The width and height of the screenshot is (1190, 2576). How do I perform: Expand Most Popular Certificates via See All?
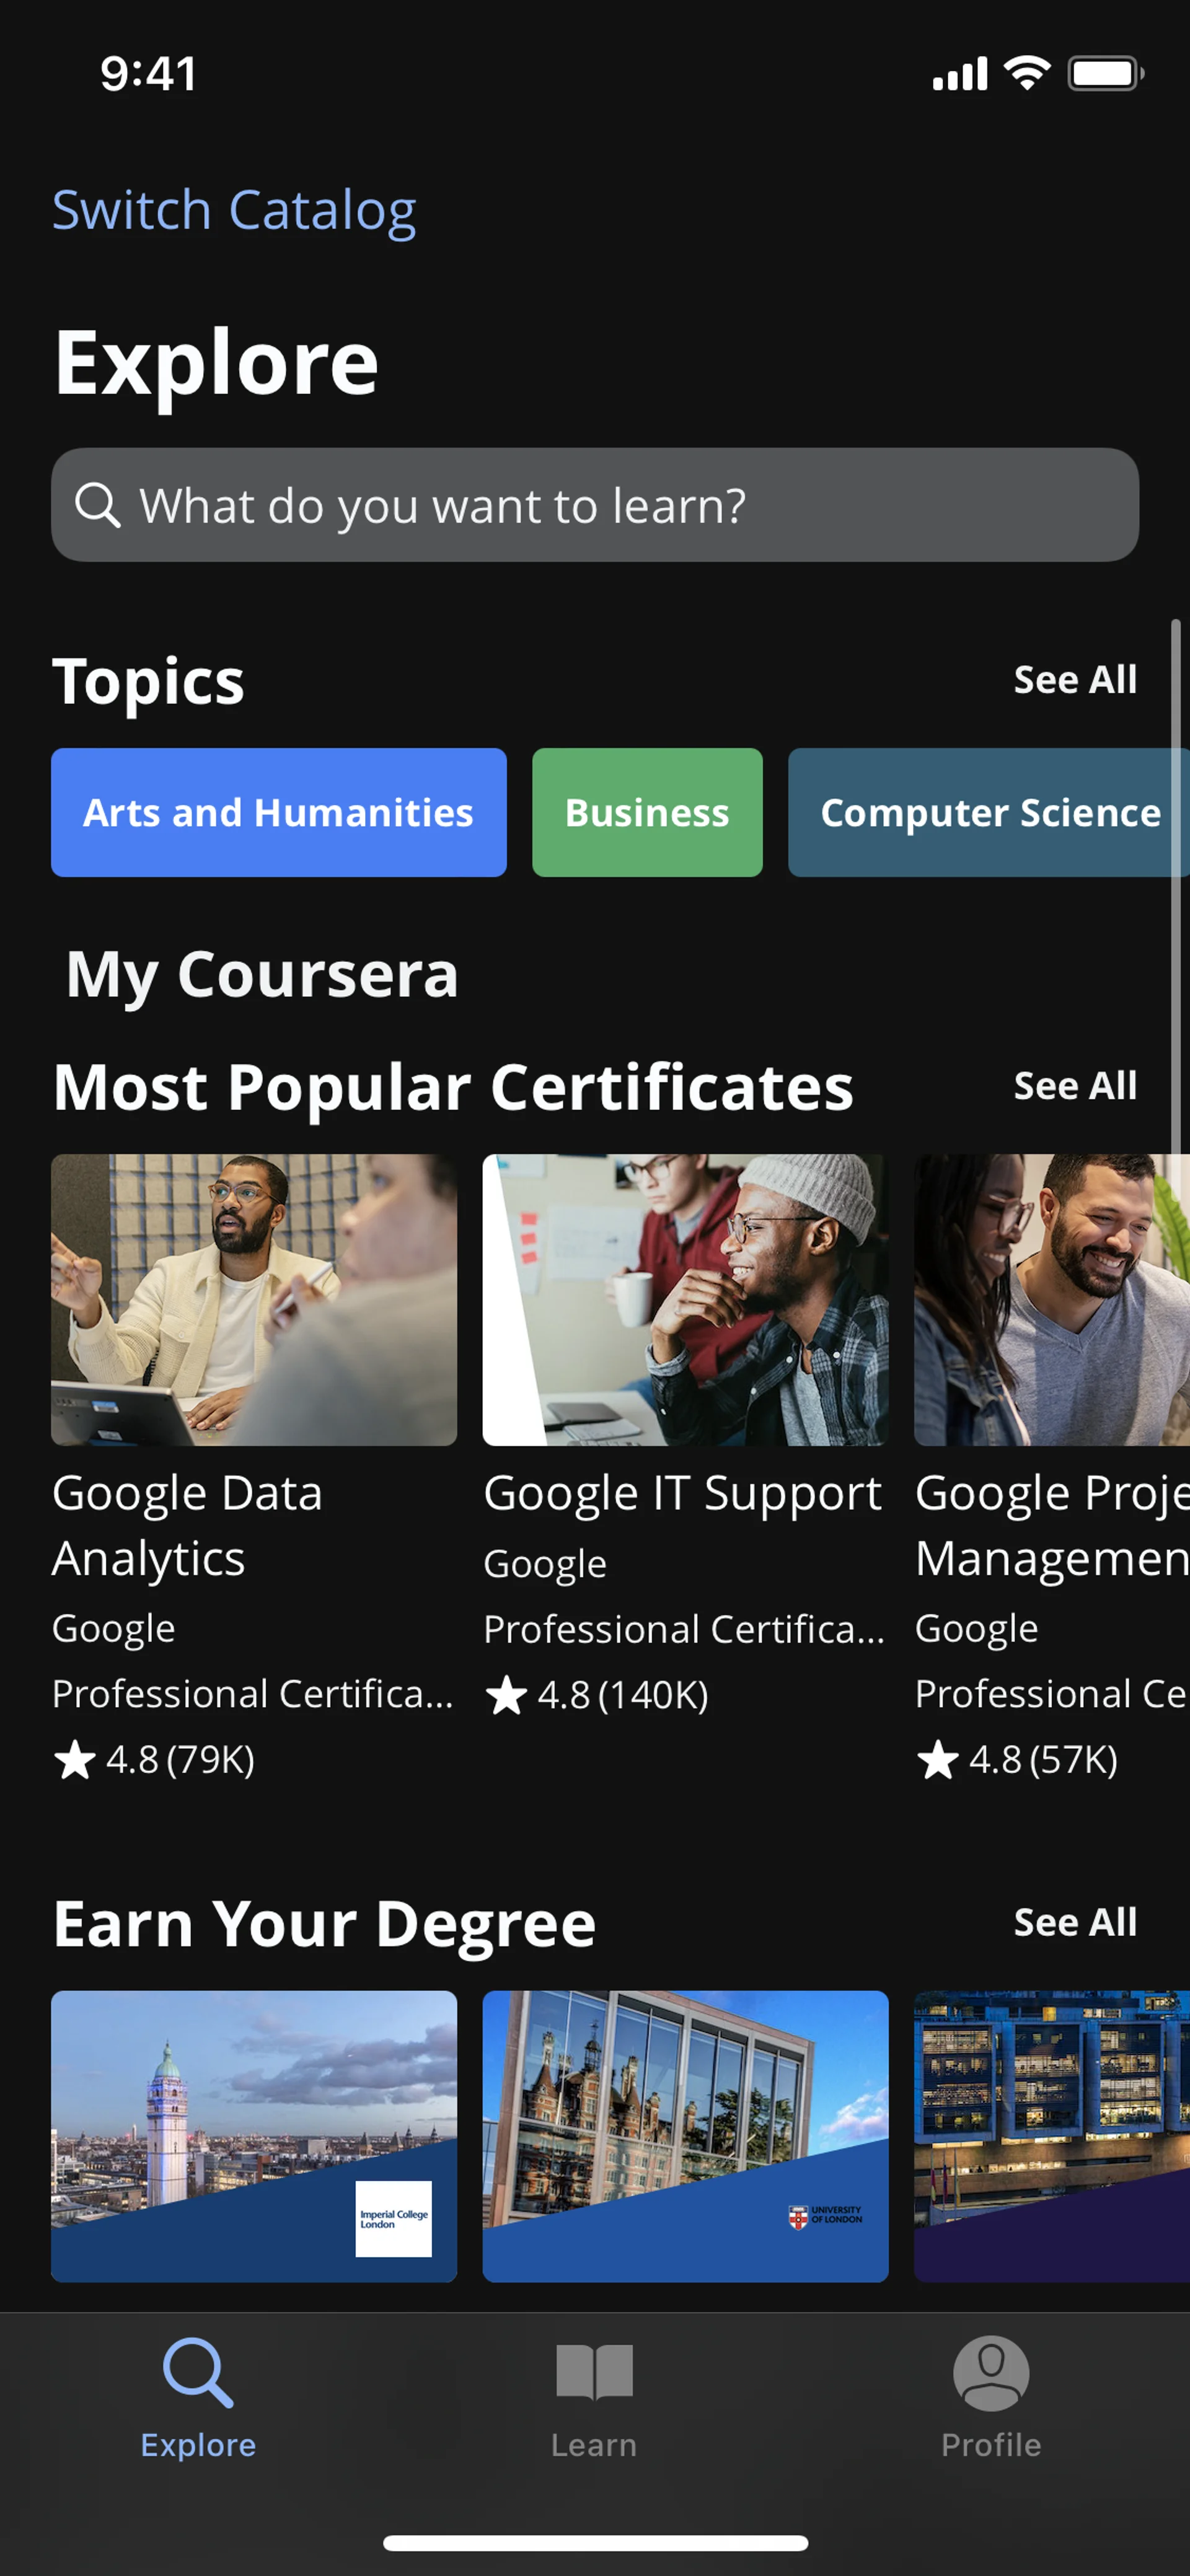(1074, 1086)
